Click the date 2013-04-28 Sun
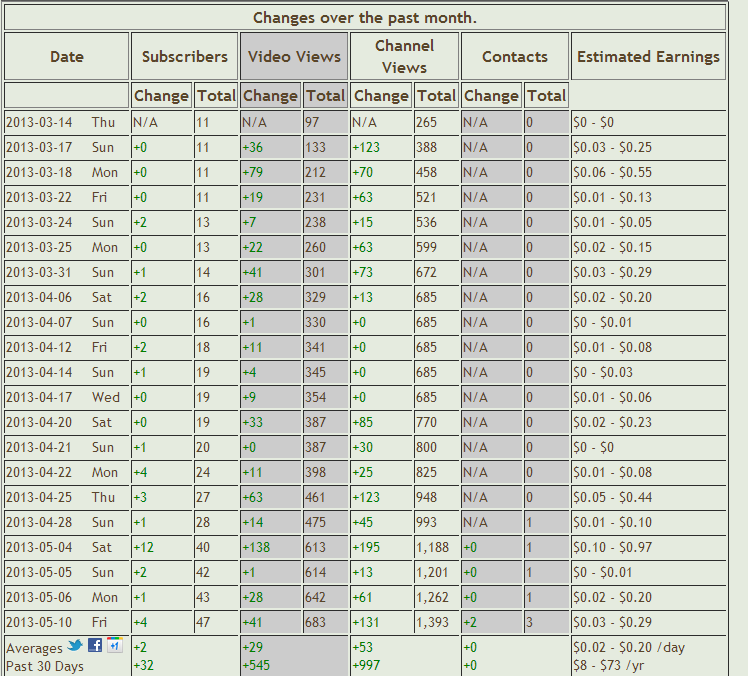The image size is (748, 676). tap(60, 522)
